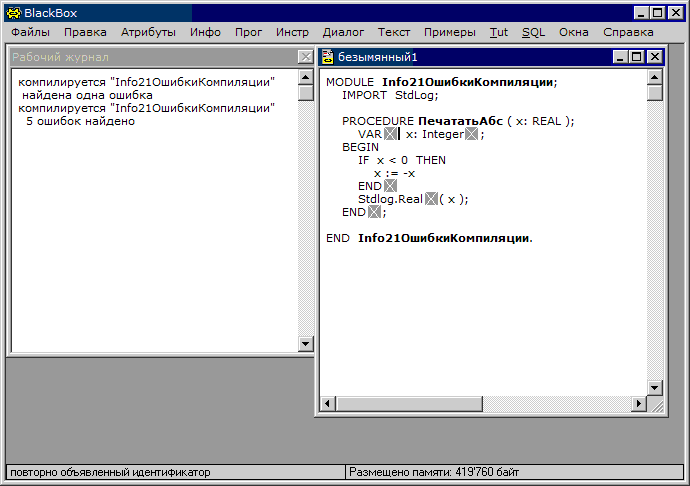Click the editor vertical scroll-up arrow
Viewport: 690px width, 486px height.
pos(655,77)
